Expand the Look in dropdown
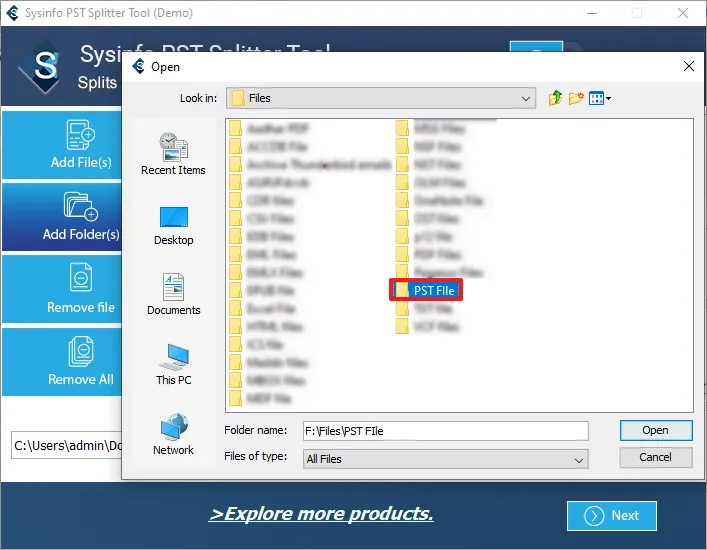Screen dimensions: 707x550 click(x=525, y=98)
